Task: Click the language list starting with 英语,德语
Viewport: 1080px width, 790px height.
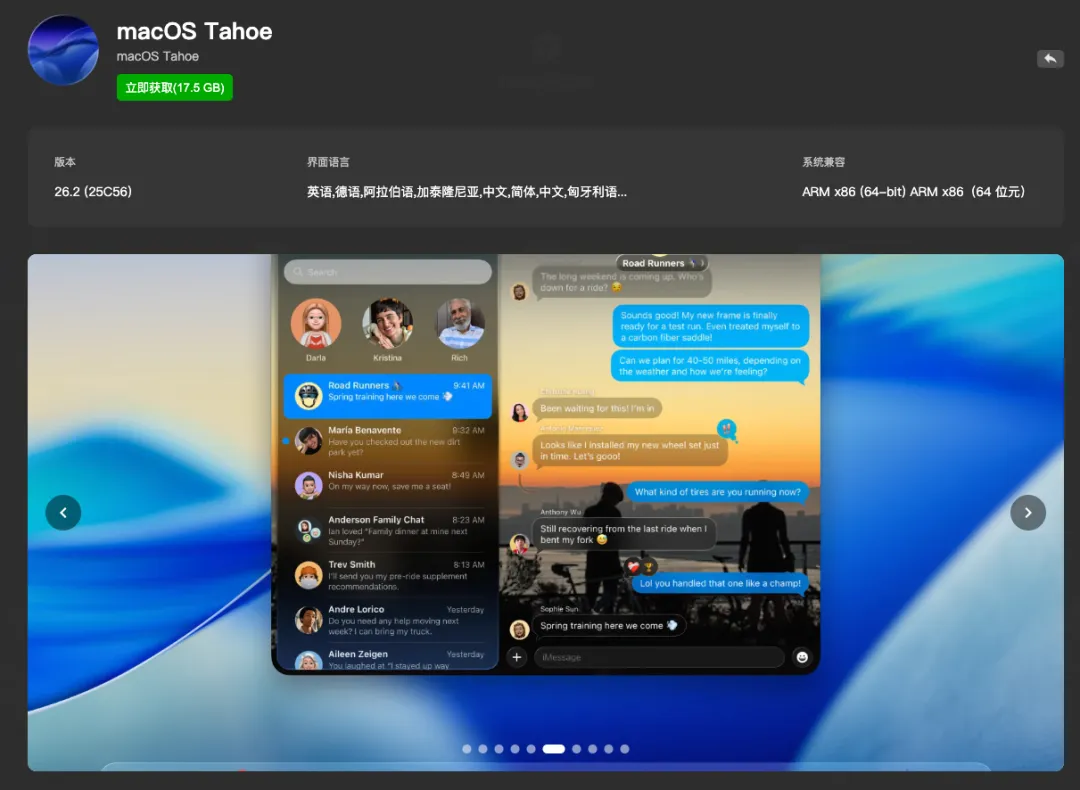Action: 467,191
